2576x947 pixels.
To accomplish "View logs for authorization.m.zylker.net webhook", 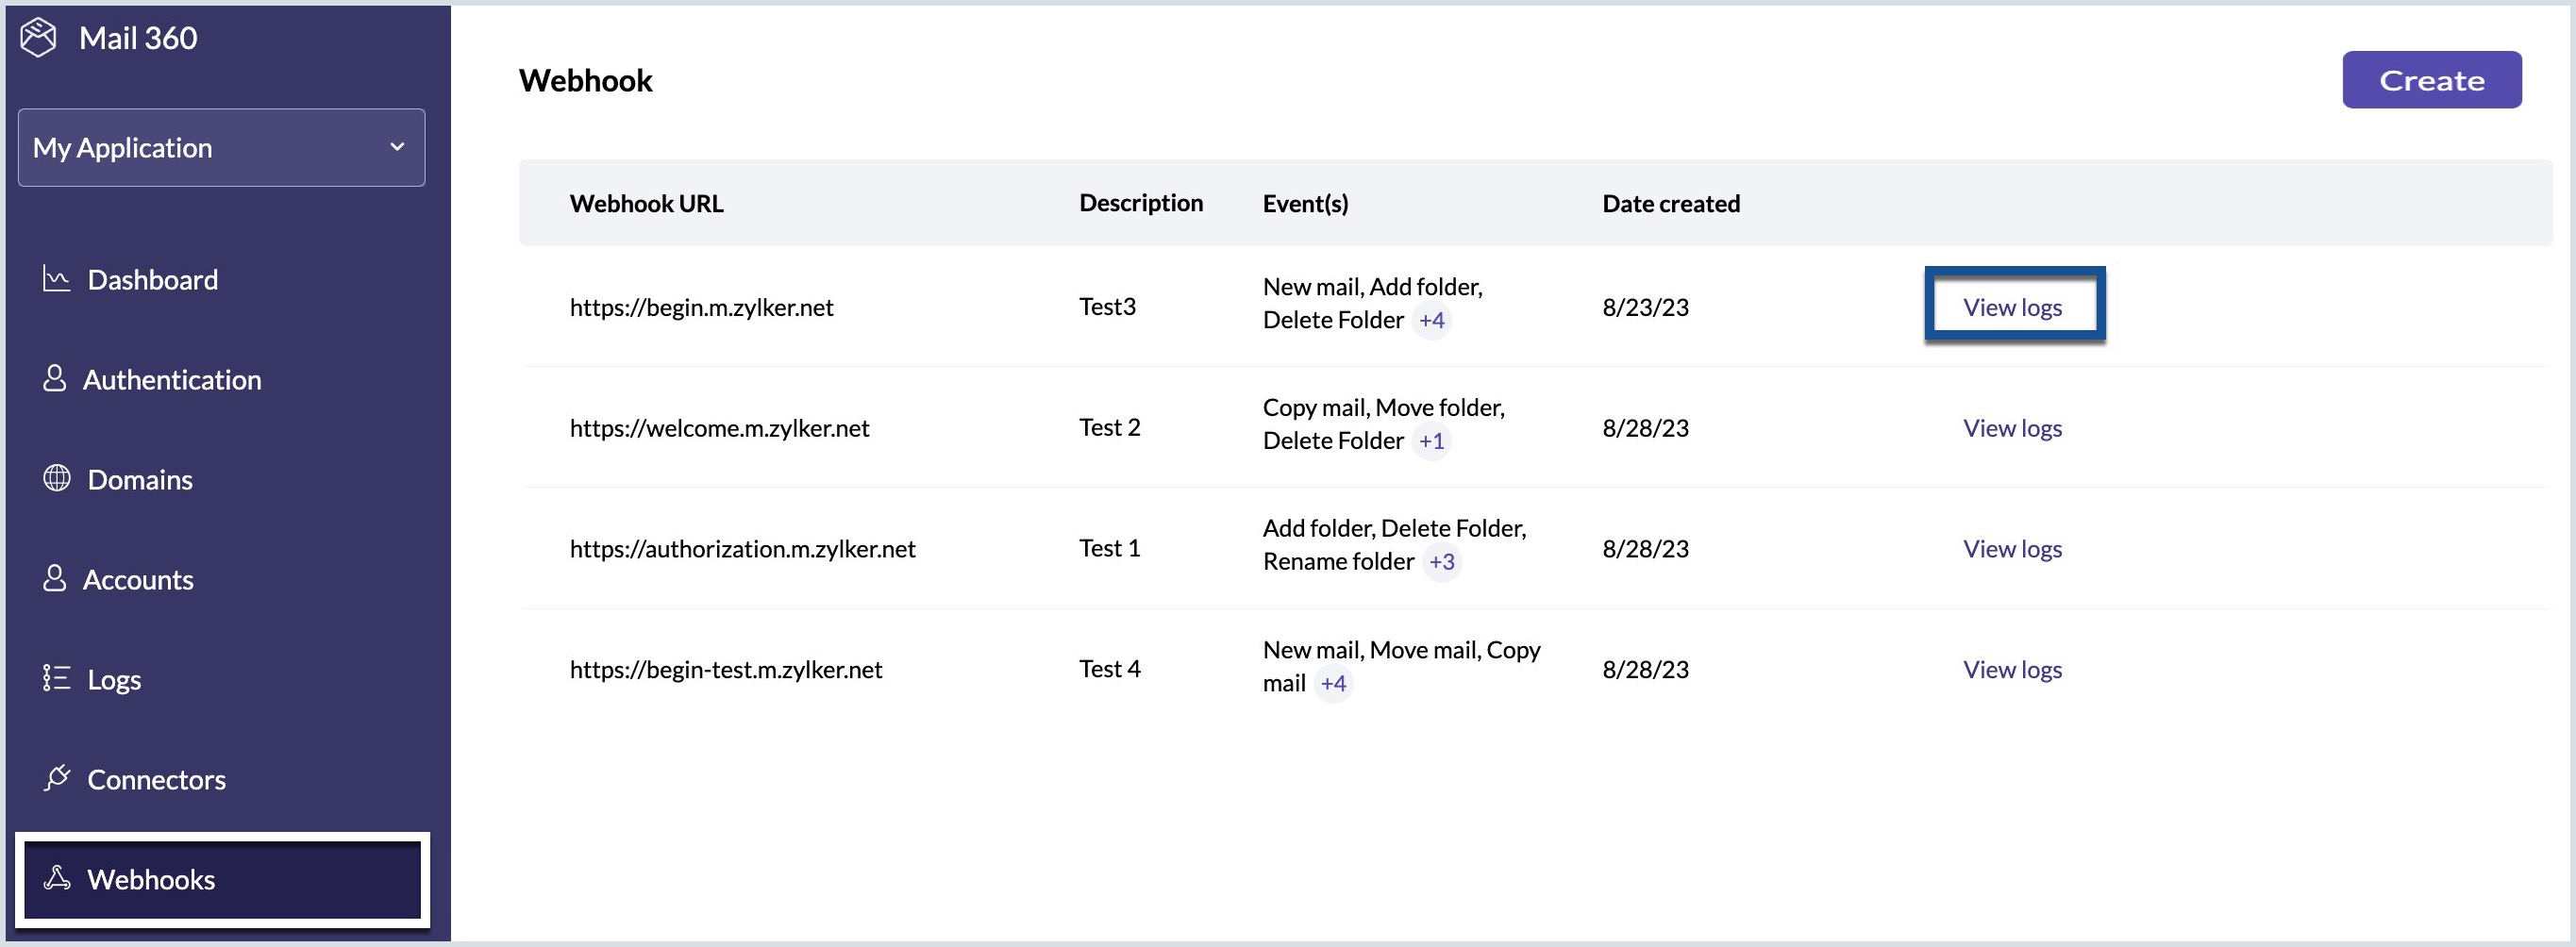I will pos(2012,549).
